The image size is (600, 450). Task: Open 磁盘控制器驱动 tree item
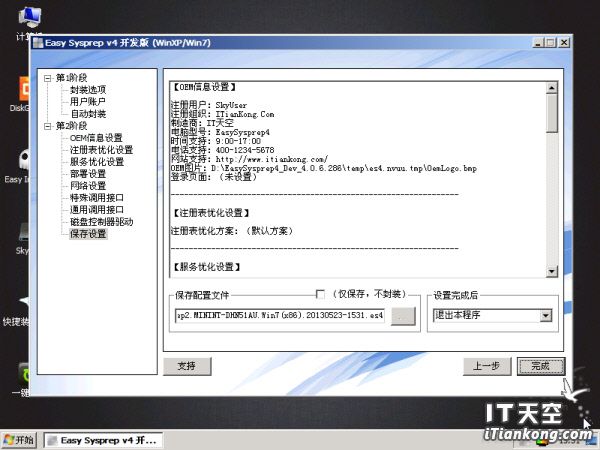click(101, 222)
